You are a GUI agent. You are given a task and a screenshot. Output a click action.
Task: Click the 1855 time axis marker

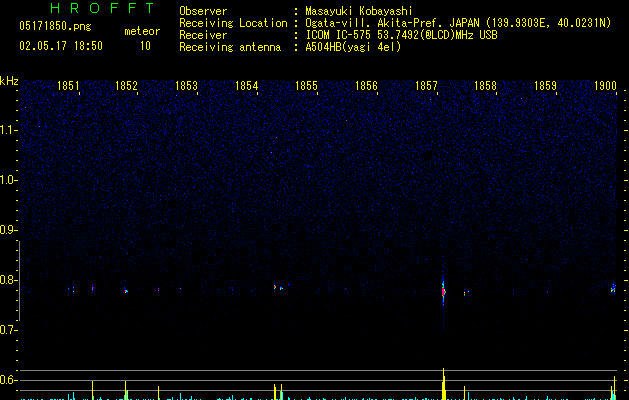click(x=306, y=86)
